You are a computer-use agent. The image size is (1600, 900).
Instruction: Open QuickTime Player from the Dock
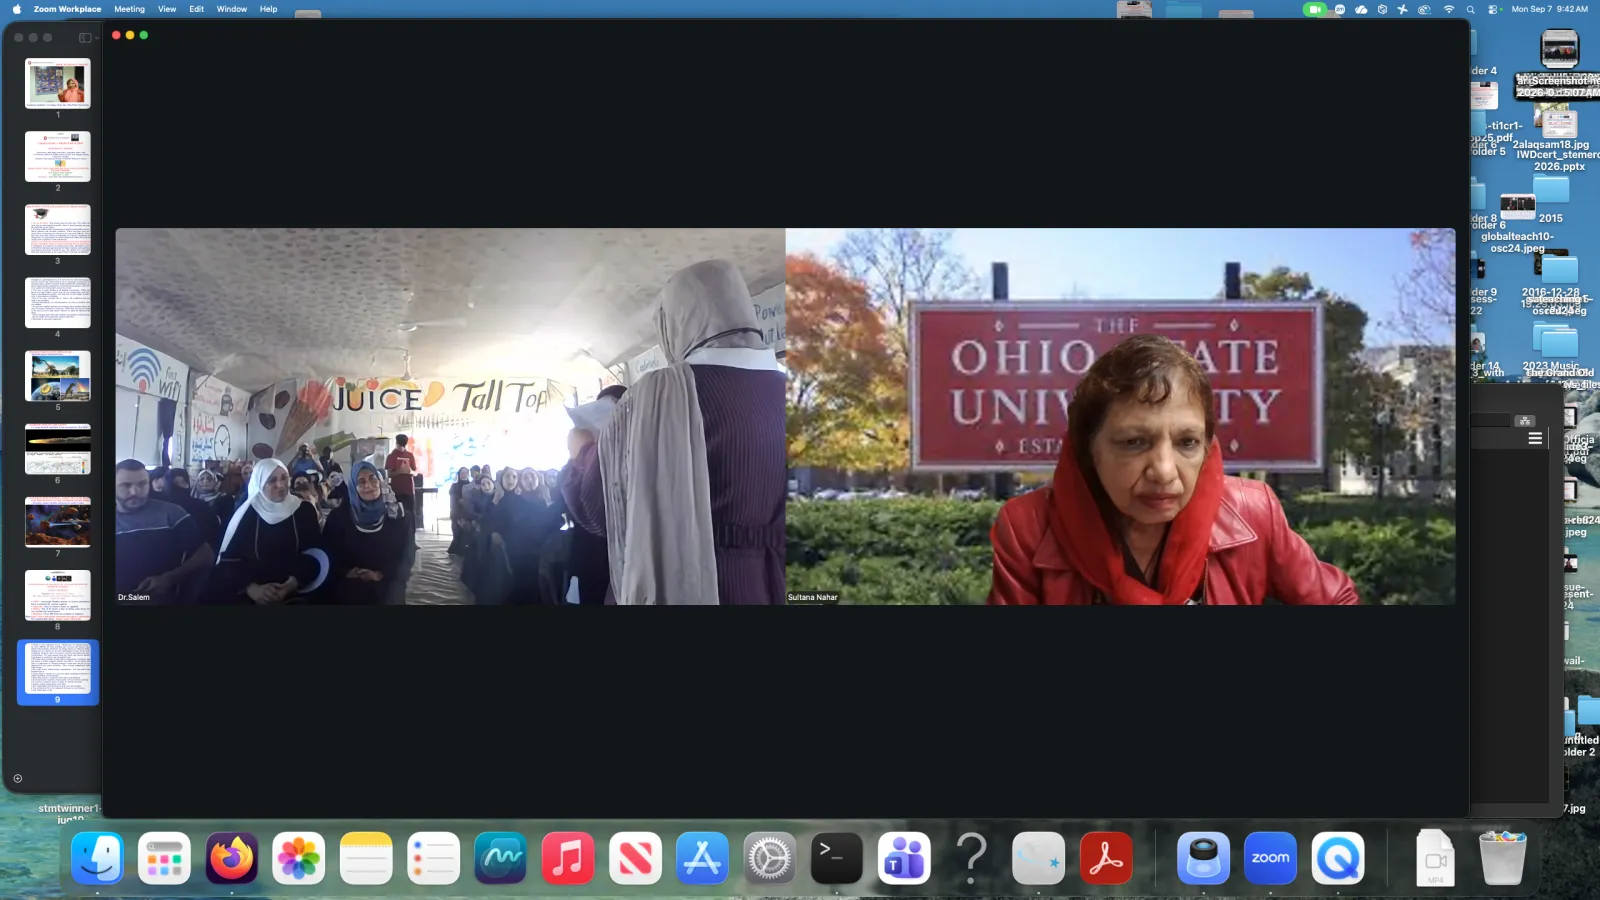coord(1338,858)
